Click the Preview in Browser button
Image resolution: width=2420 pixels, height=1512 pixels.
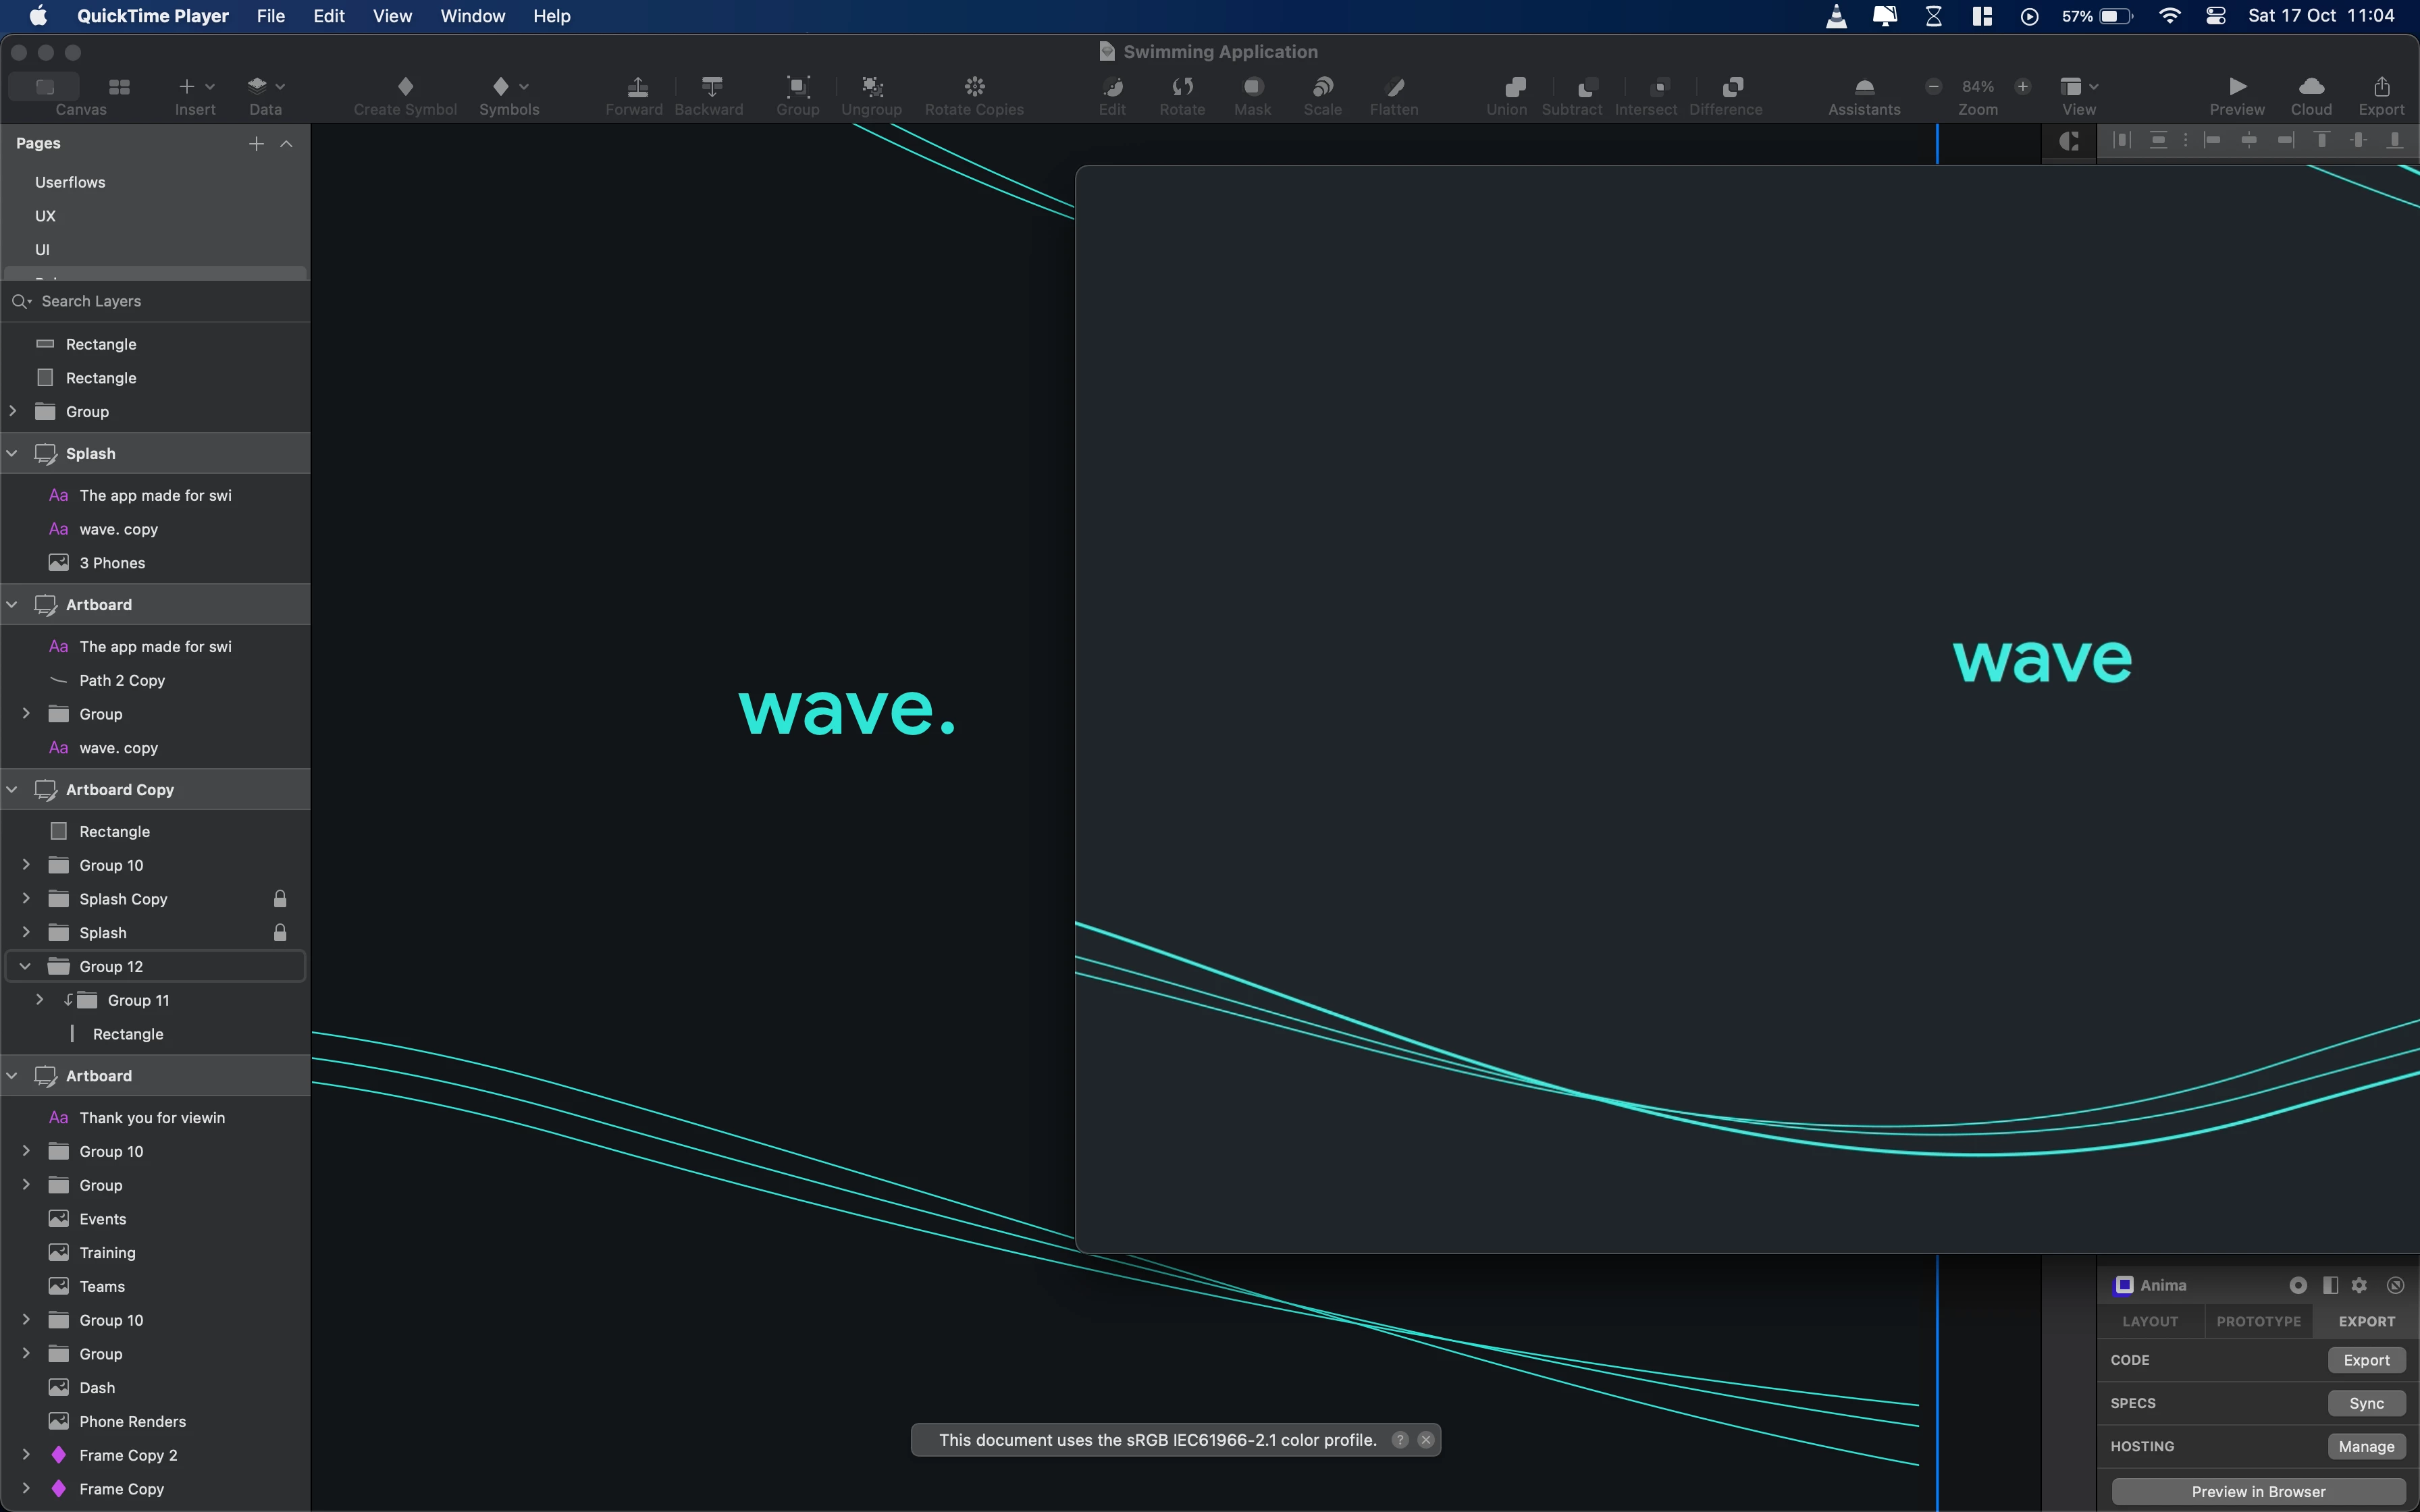[x=2258, y=1491]
